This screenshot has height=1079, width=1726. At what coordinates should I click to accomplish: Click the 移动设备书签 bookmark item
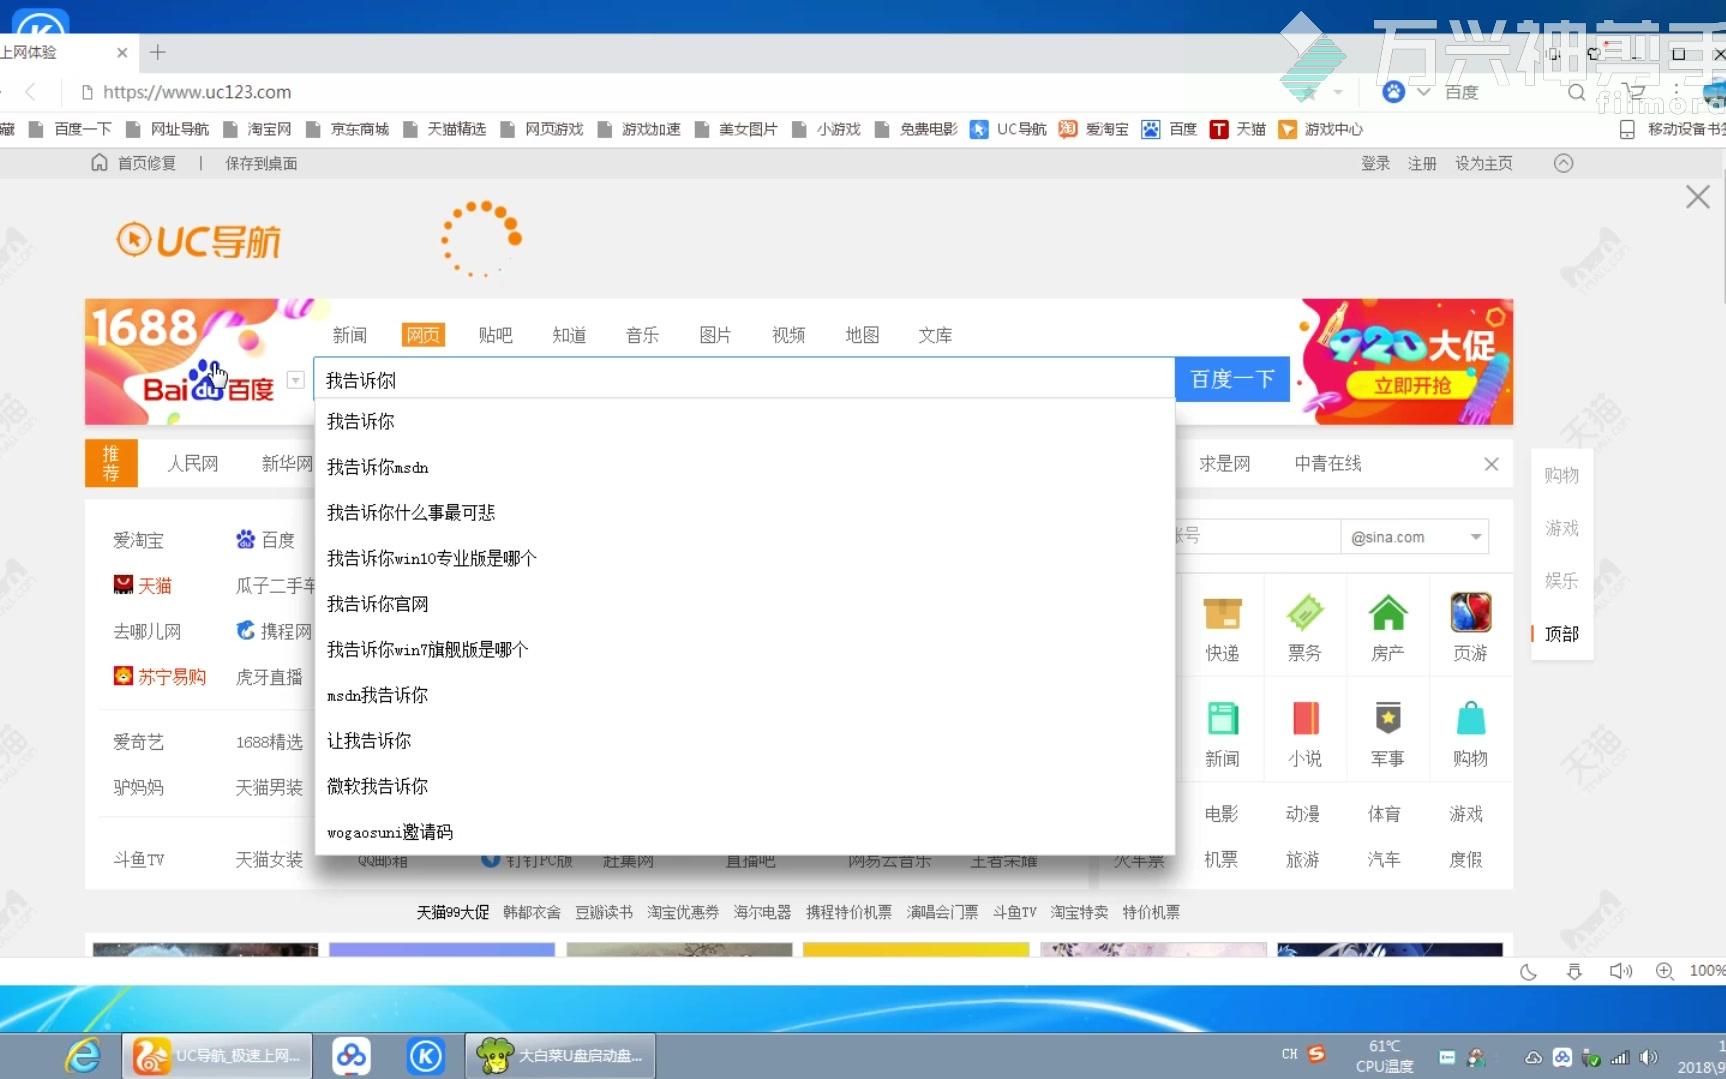coord(1673,129)
